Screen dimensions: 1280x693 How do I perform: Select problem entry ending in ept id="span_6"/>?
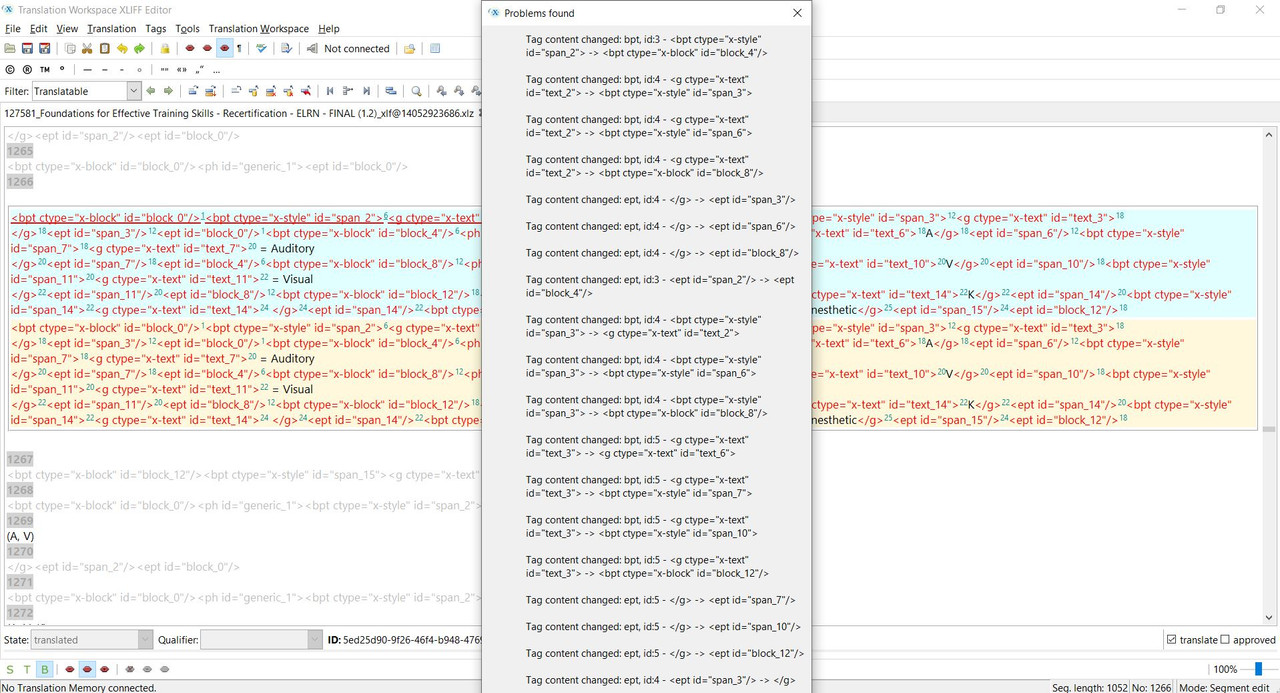(661, 226)
